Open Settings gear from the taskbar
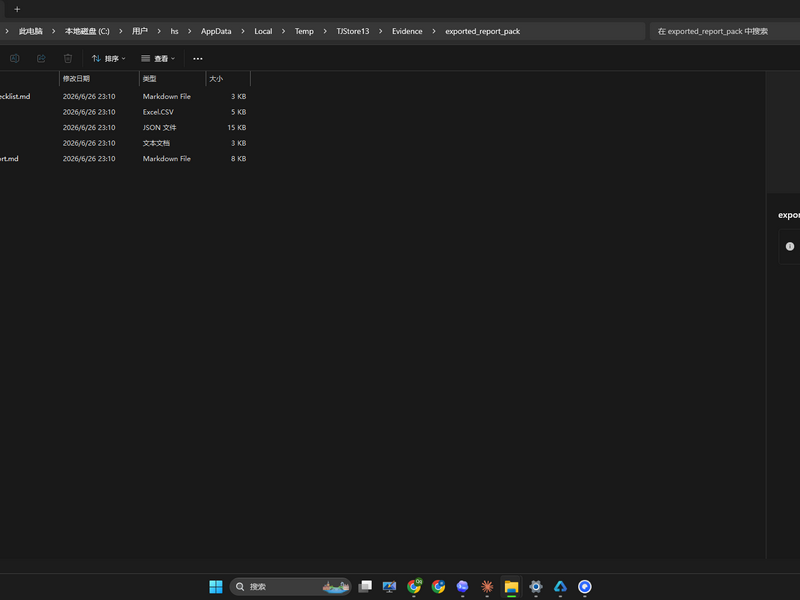Image resolution: width=800 pixels, height=600 pixels. pos(536,587)
